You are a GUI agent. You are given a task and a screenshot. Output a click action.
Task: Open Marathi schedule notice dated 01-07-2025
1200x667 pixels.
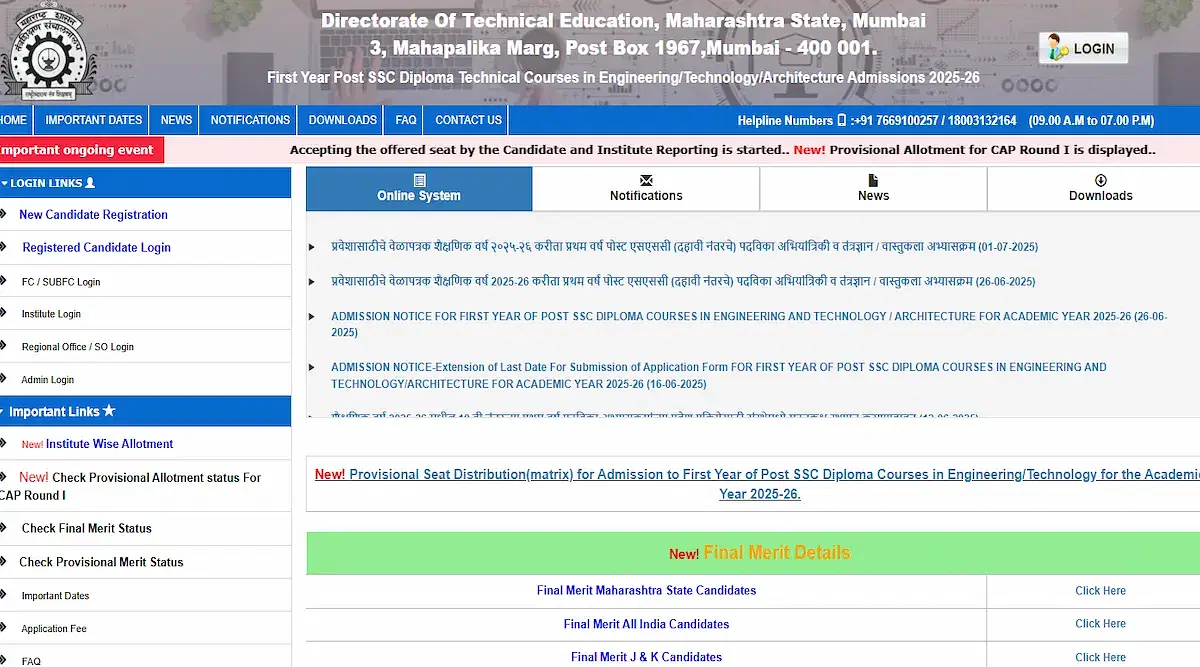[685, 247]
